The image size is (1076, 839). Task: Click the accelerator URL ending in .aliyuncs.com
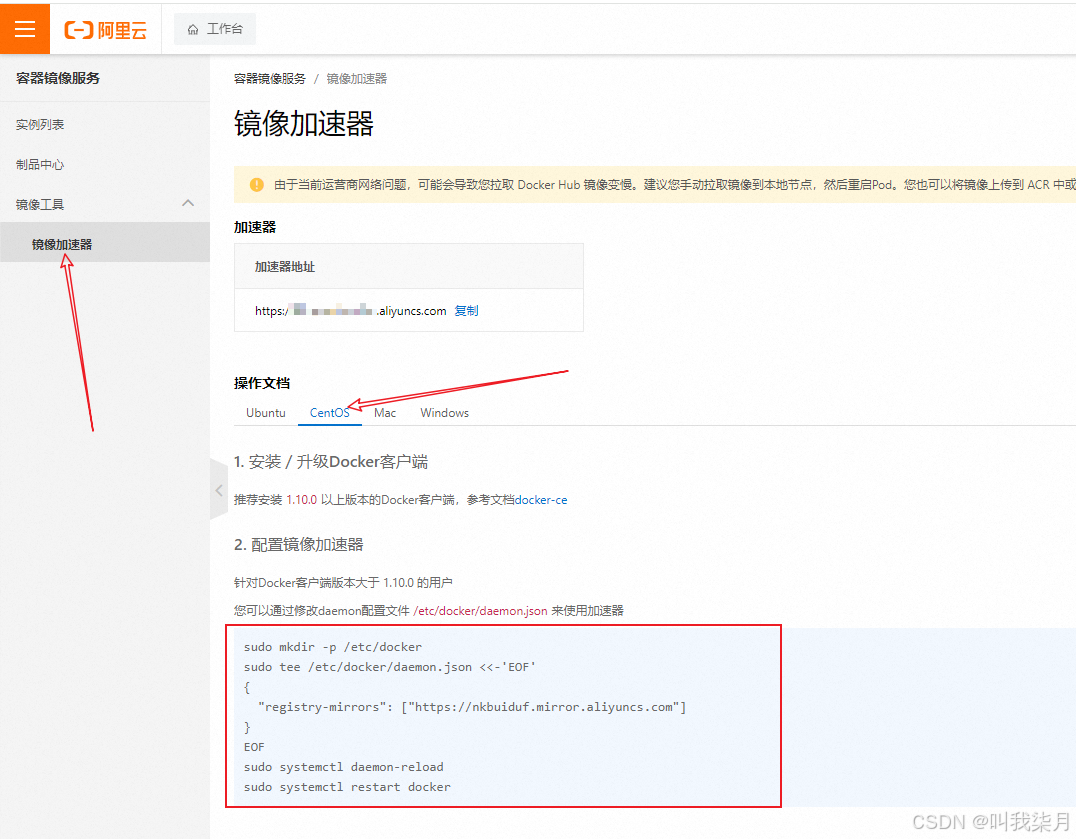pos(351,311)
